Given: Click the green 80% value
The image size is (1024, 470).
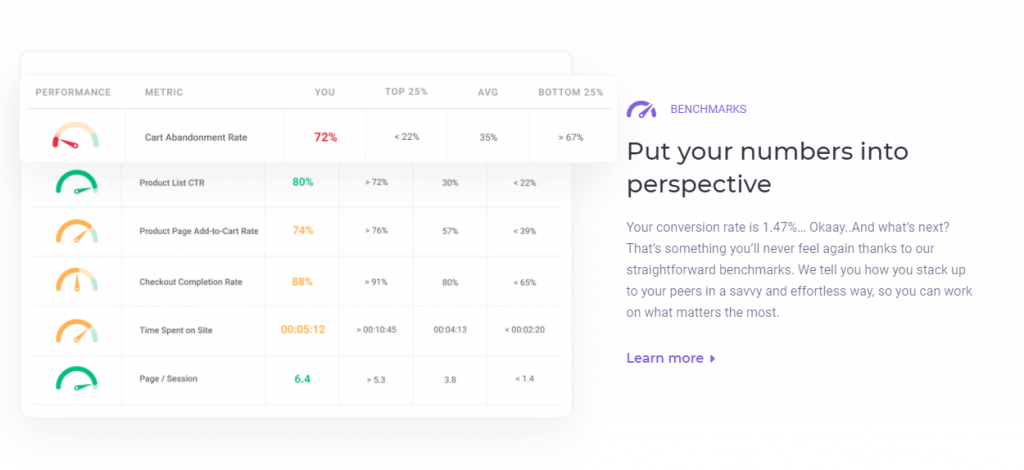Looking at the screenshot, I should click(x=303, y=182).
